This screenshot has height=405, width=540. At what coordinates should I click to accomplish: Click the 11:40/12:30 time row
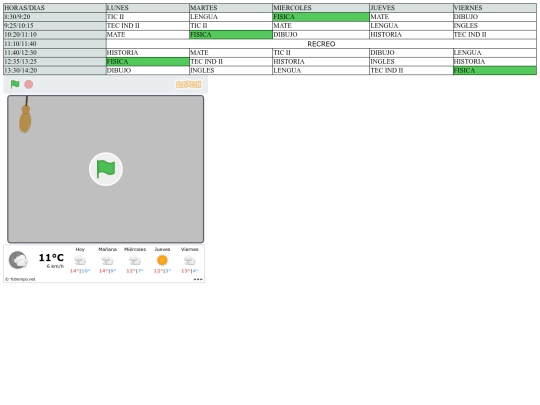(x=55, y=53)
